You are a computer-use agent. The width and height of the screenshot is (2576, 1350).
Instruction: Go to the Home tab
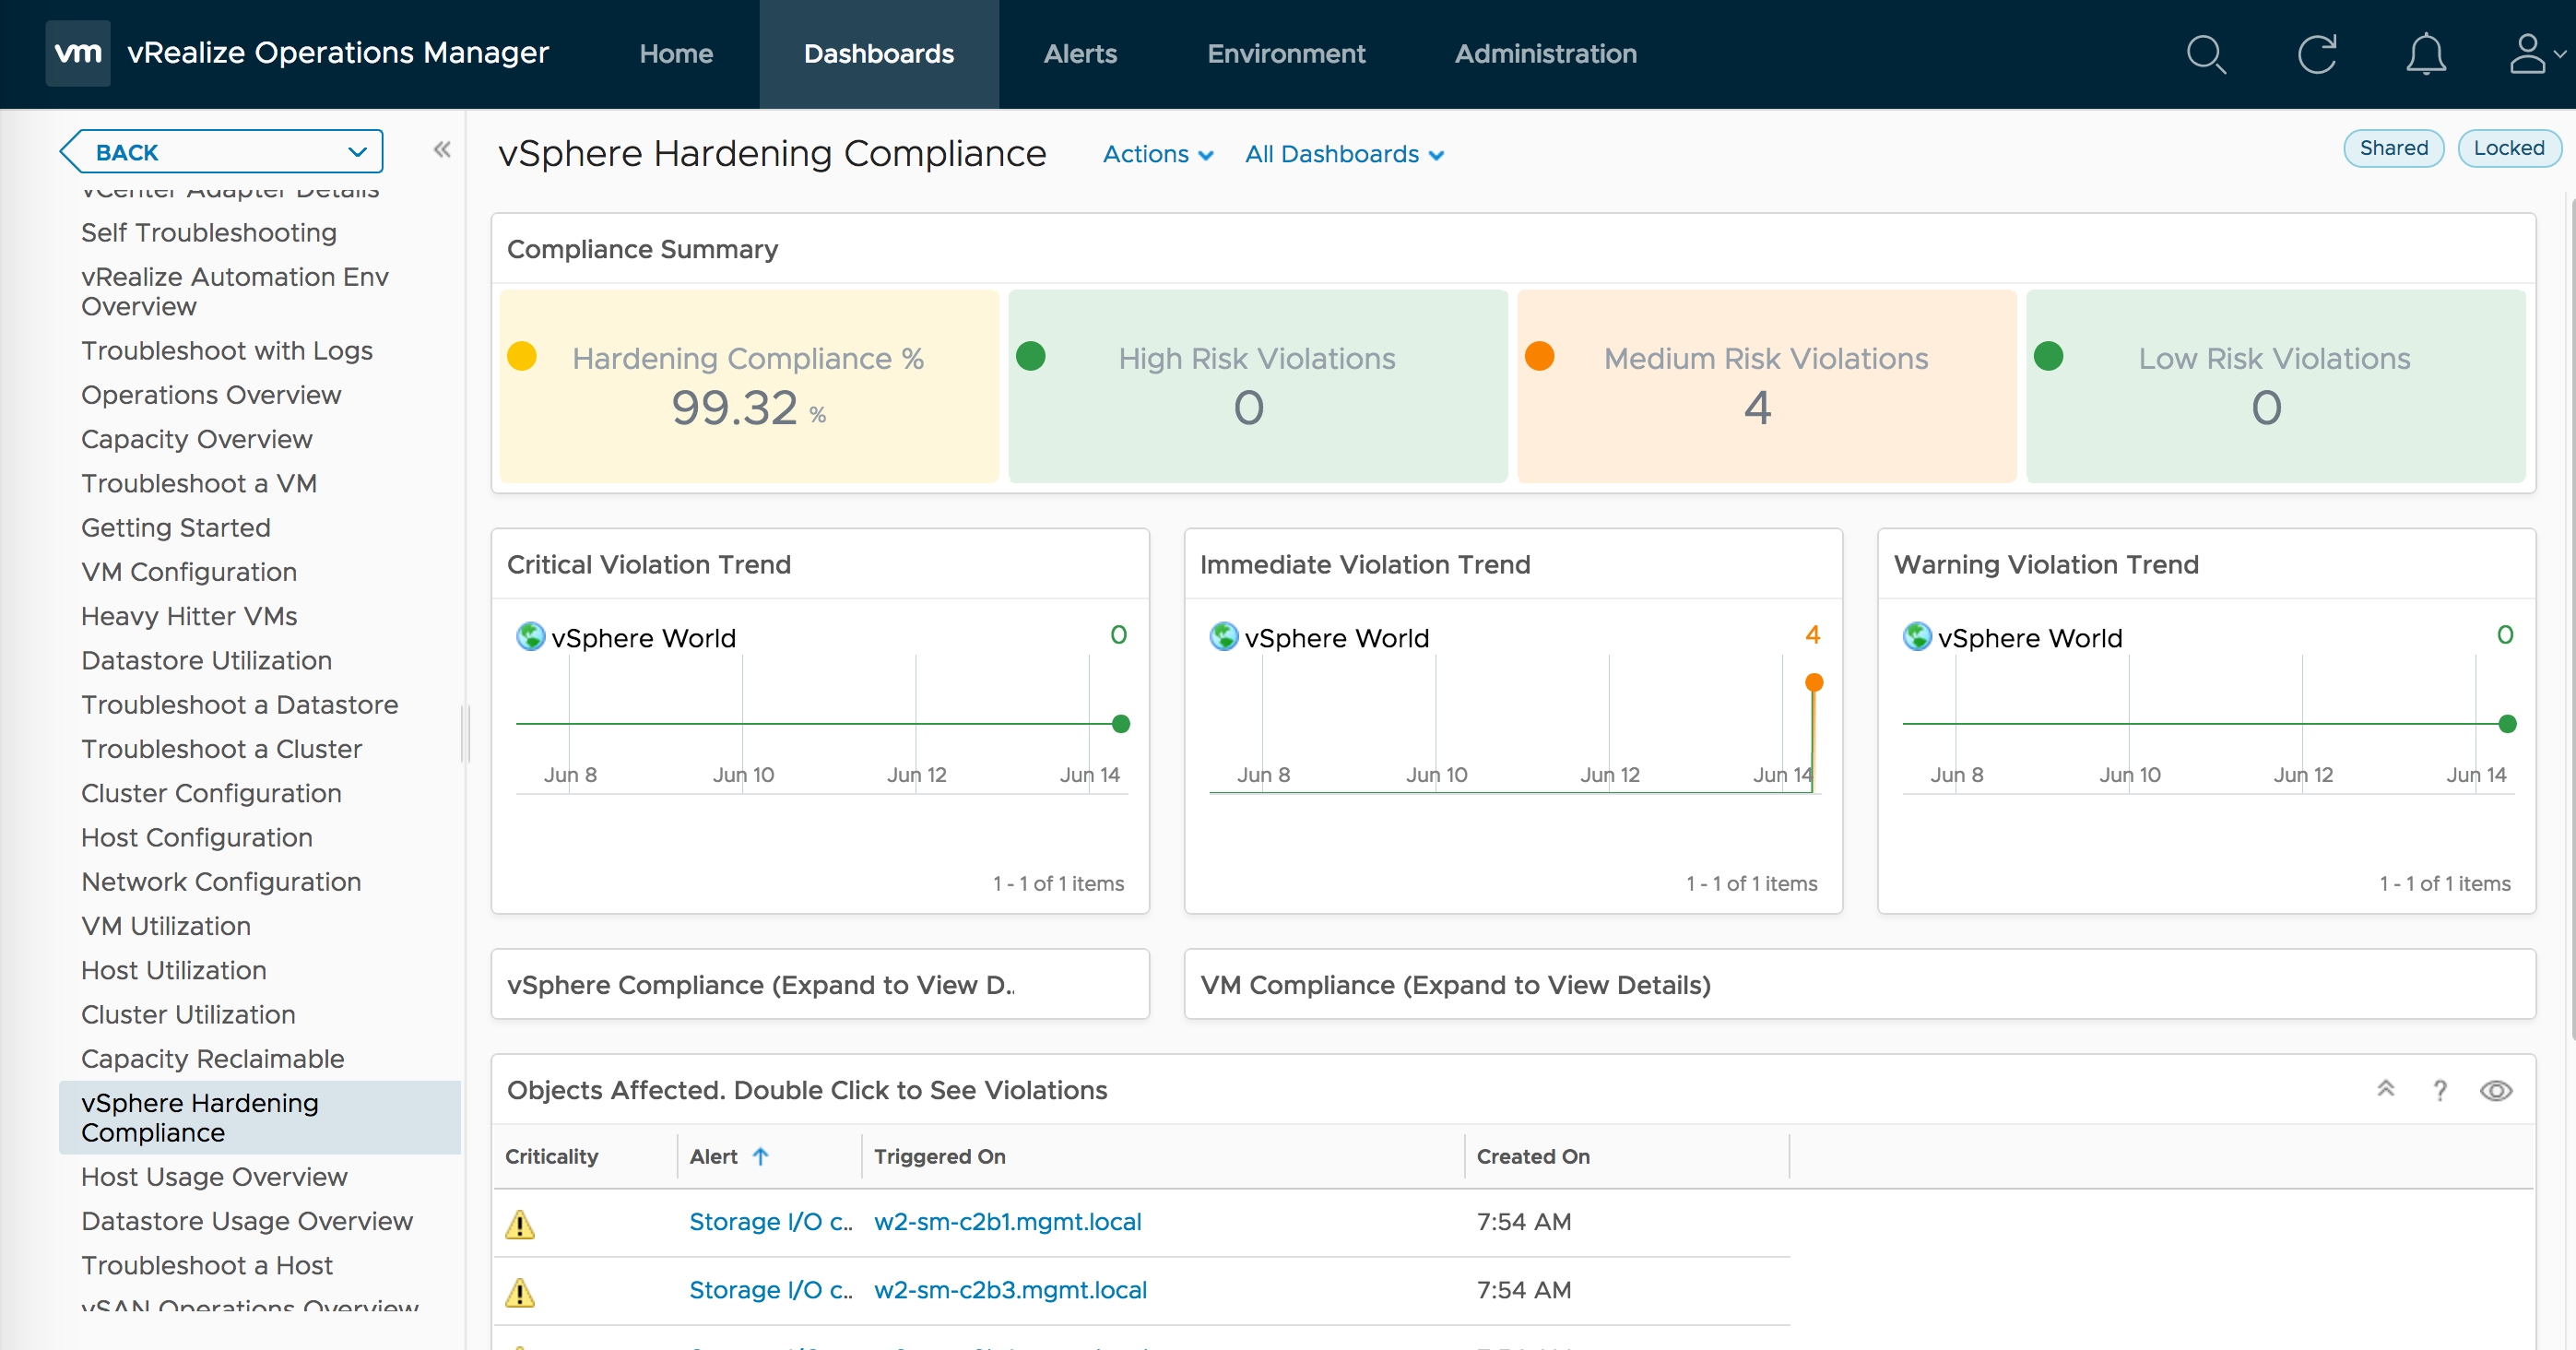click(676, 54)
